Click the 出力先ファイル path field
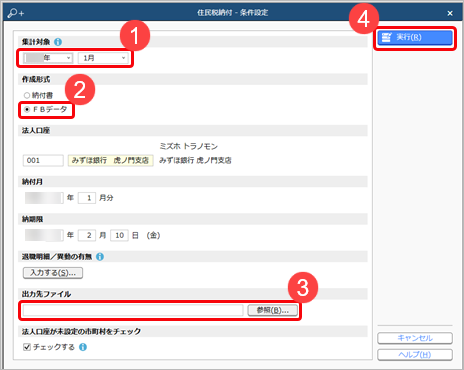 133,310
